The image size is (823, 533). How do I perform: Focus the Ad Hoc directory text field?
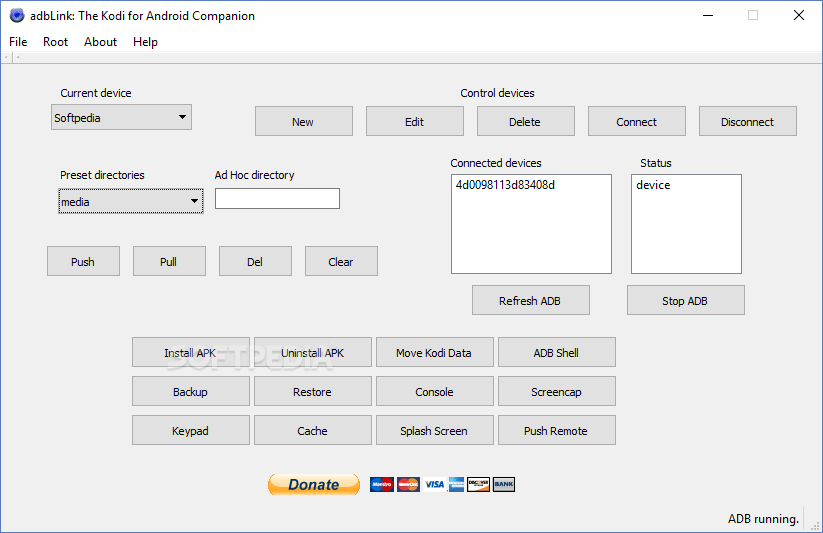277,199
